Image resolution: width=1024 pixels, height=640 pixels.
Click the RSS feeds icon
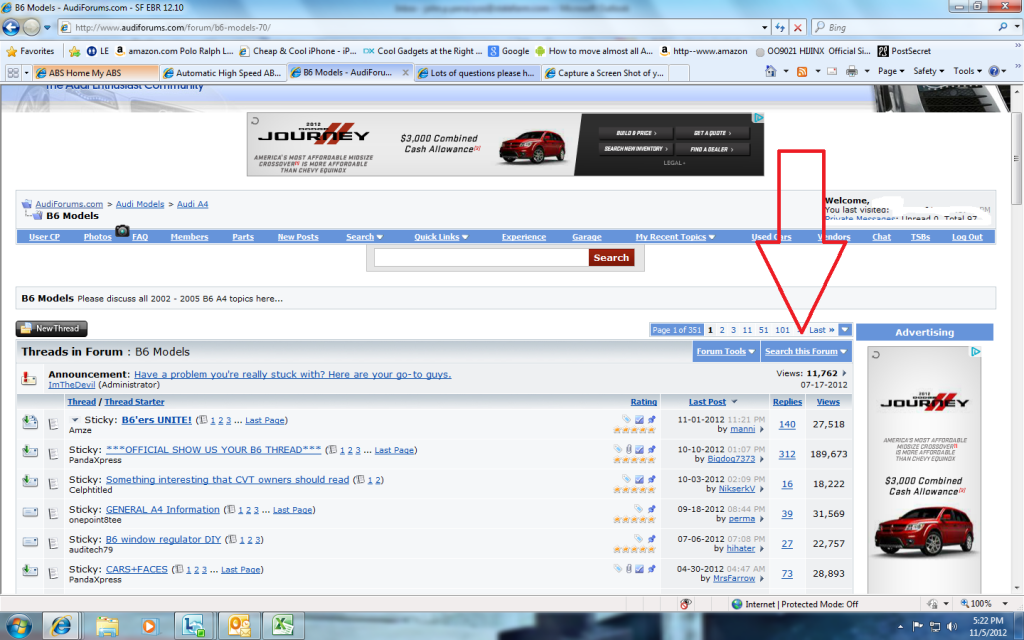coord(802,71)
